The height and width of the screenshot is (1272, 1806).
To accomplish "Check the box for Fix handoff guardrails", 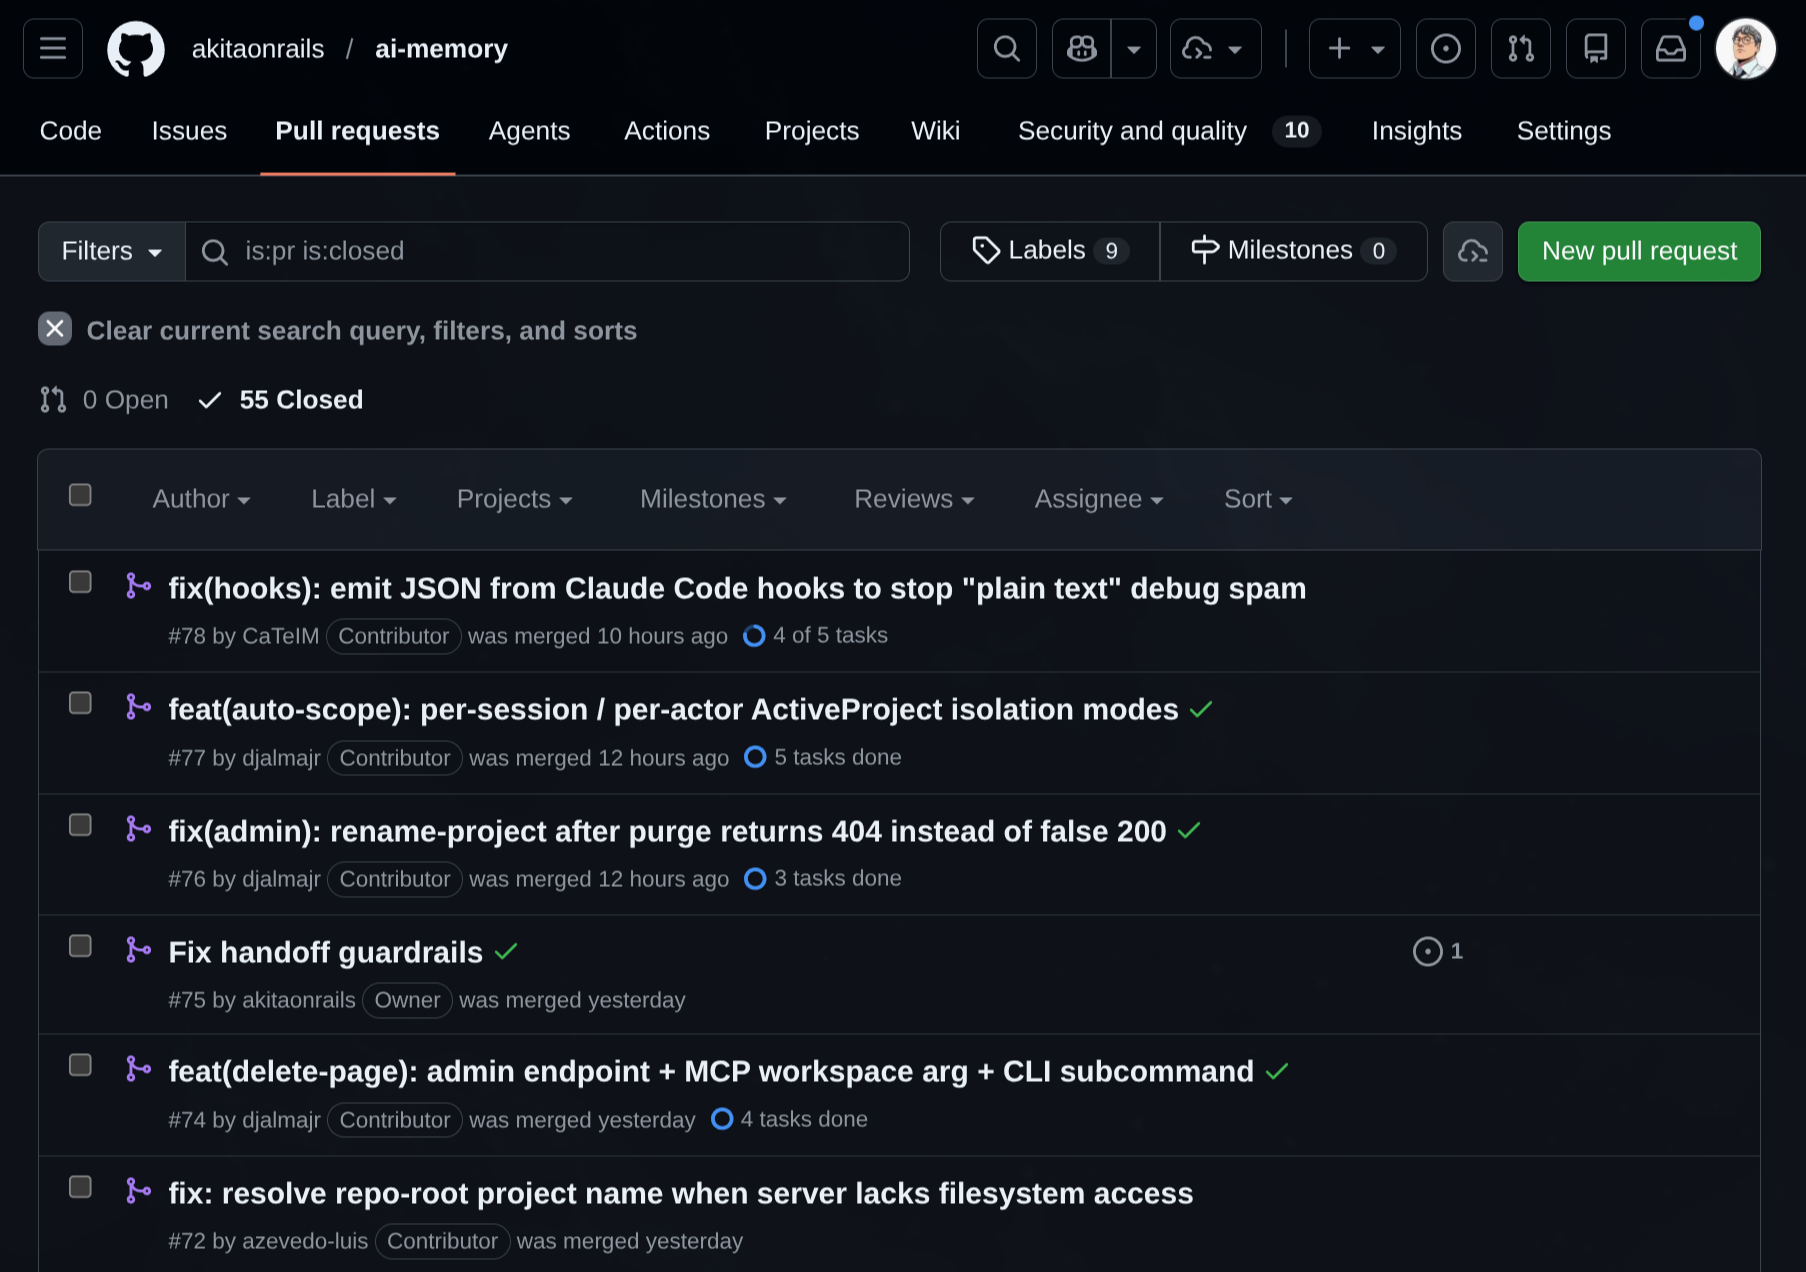I will 80,946.
